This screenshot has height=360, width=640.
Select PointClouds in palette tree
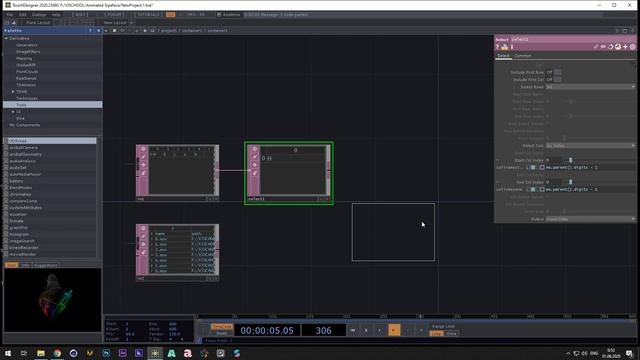pyautogui.click(x=27, y=72)
